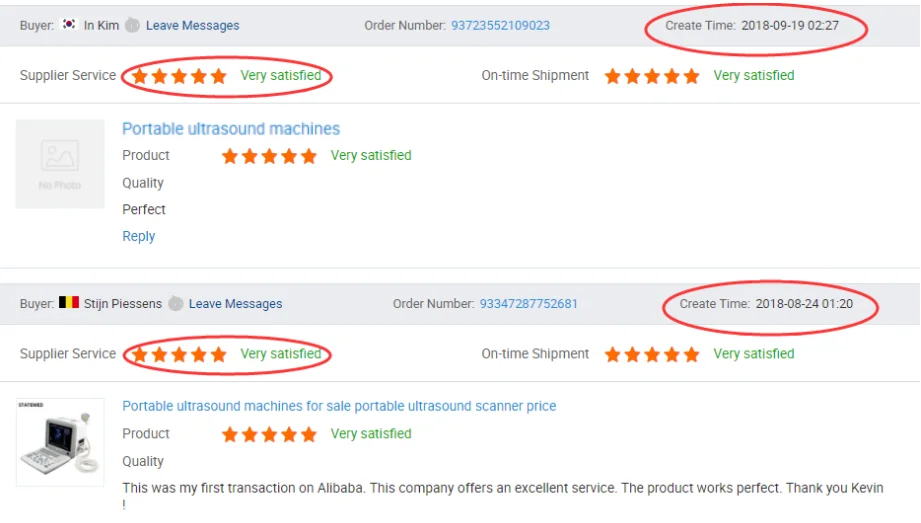Click Stijn Piessens' Supplier Service stars
921x523 pixels.
pyautogui.click(x=179, y=354)
